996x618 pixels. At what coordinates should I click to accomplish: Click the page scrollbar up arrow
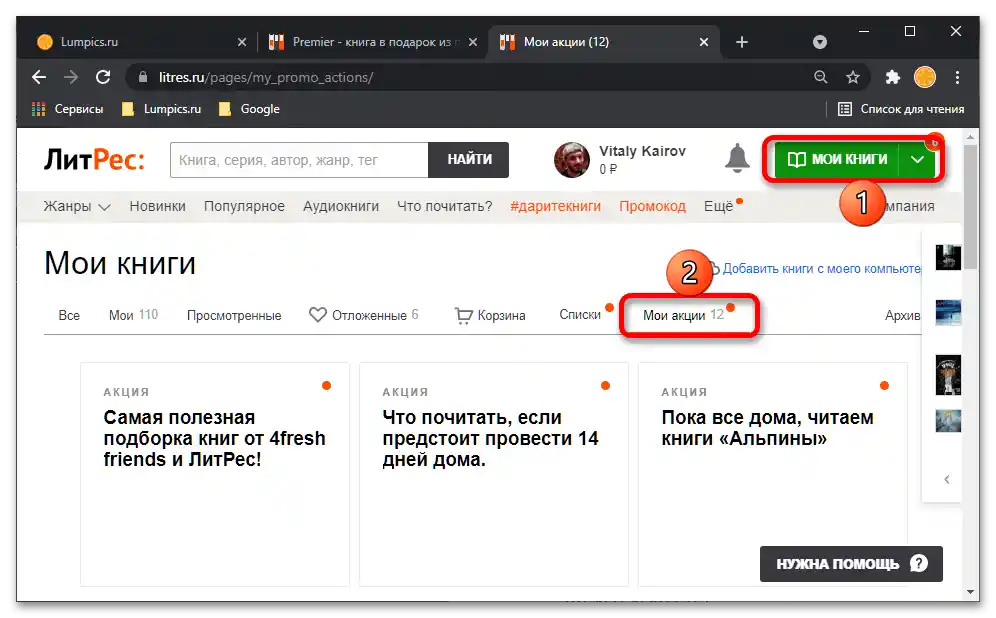pos(970,137)
